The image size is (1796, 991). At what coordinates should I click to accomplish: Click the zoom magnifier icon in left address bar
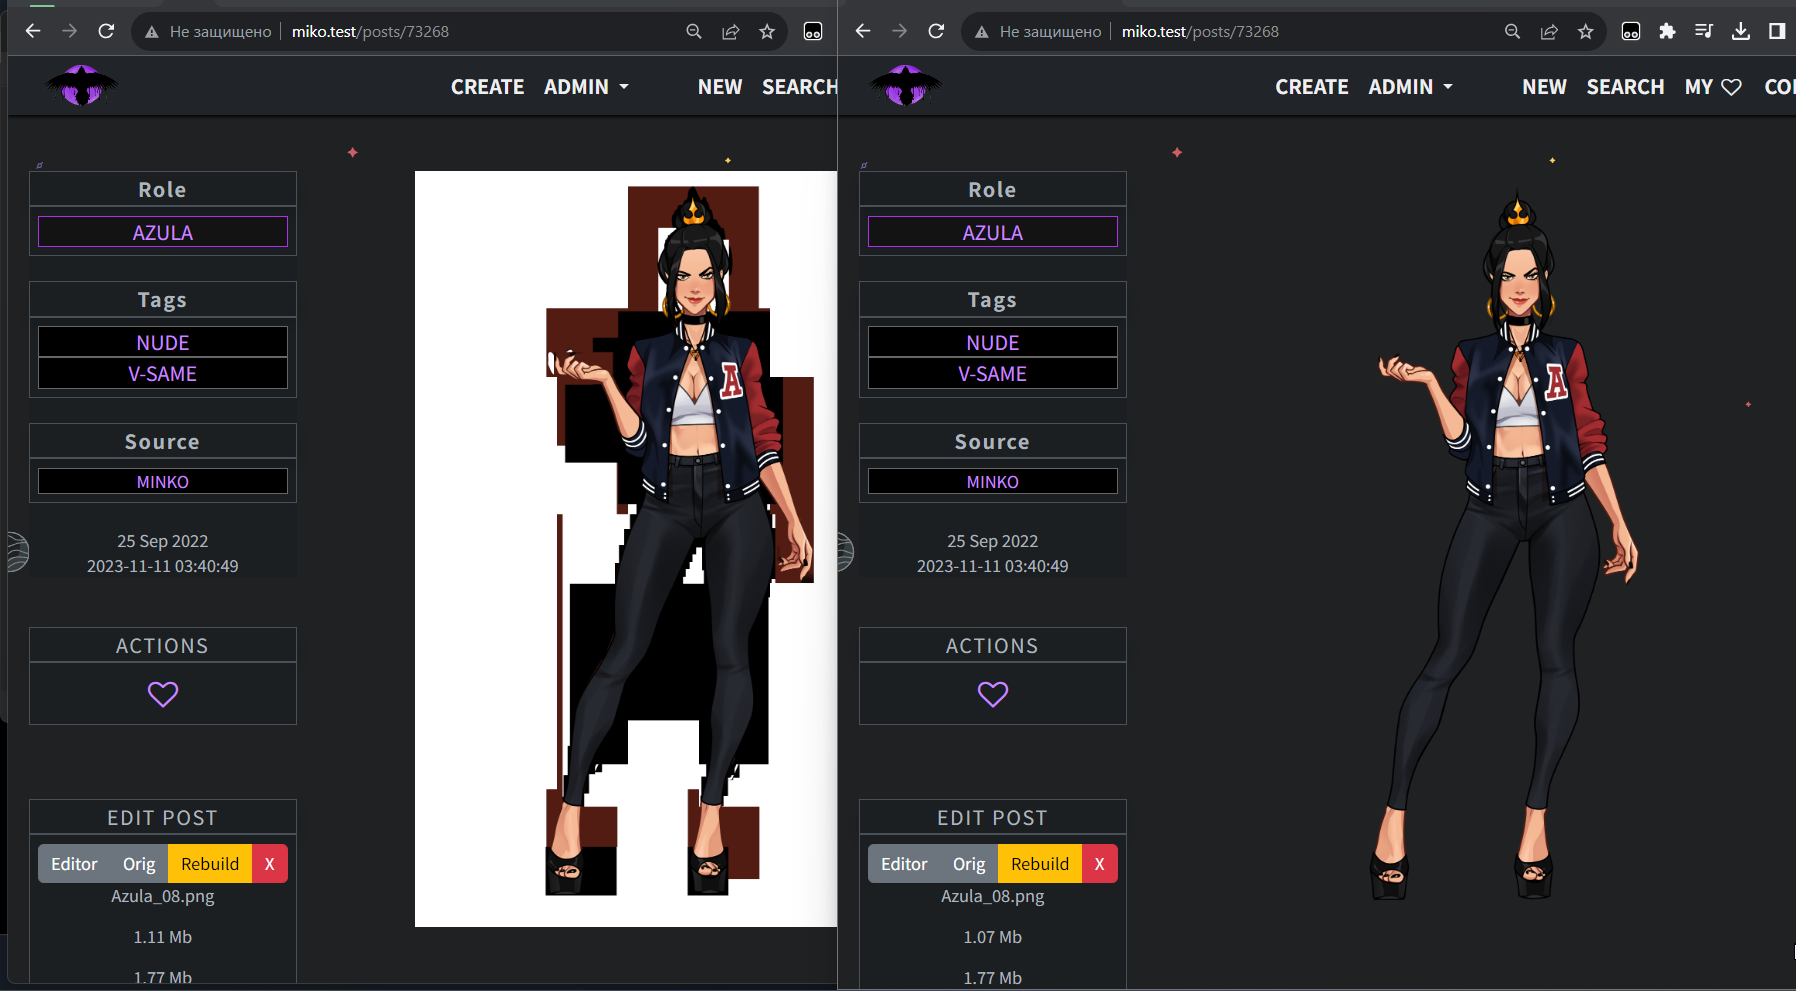click(x=694, y=31)
